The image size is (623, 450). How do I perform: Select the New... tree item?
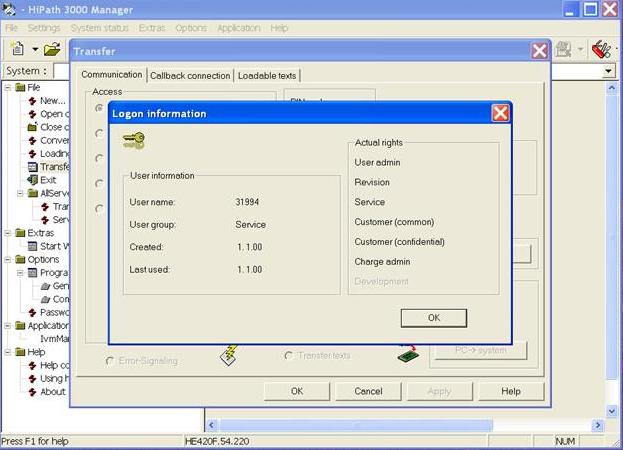click(52, 100)
